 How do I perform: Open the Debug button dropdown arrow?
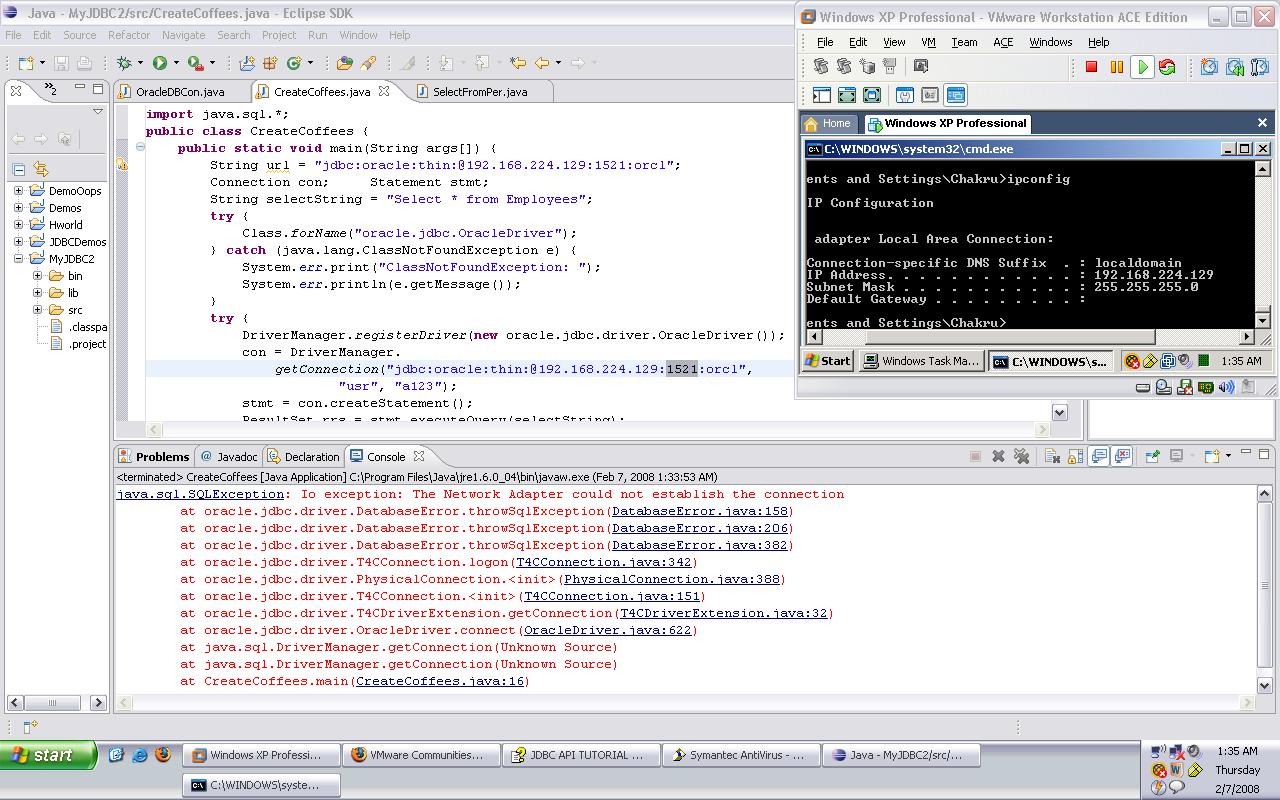(x=140, y=63)
